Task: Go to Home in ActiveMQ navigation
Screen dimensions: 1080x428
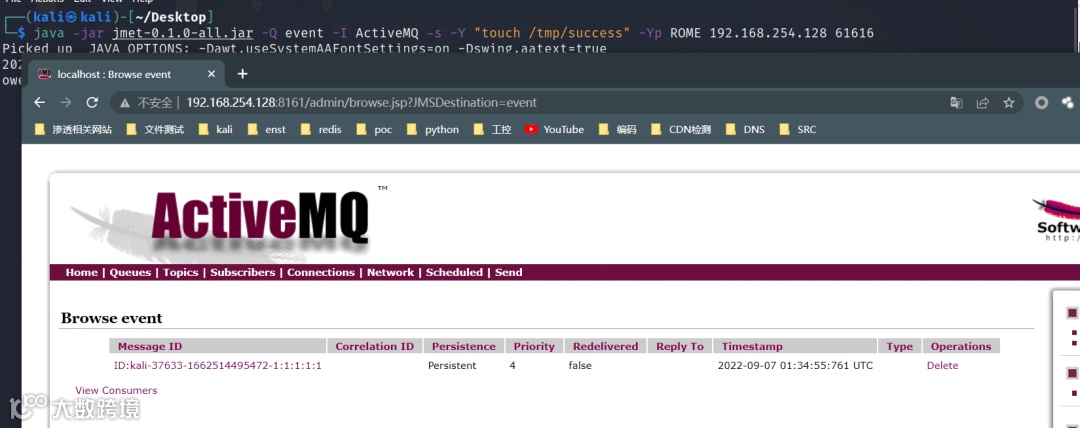Action: [x=81, y=272]
